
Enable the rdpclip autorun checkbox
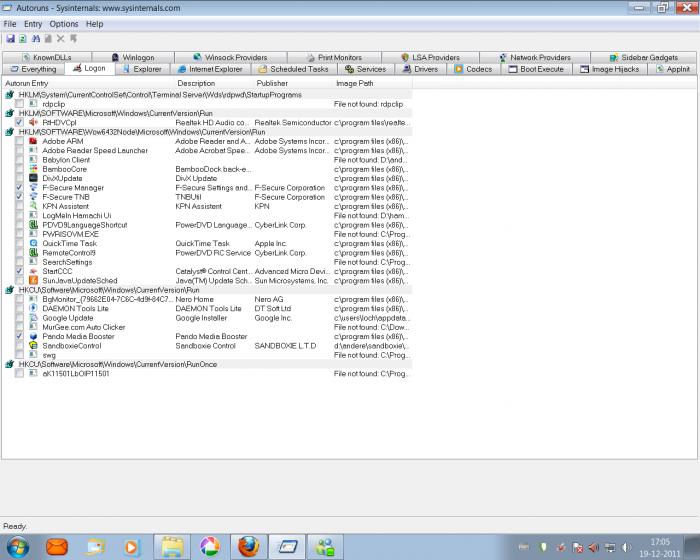point(19,104)
